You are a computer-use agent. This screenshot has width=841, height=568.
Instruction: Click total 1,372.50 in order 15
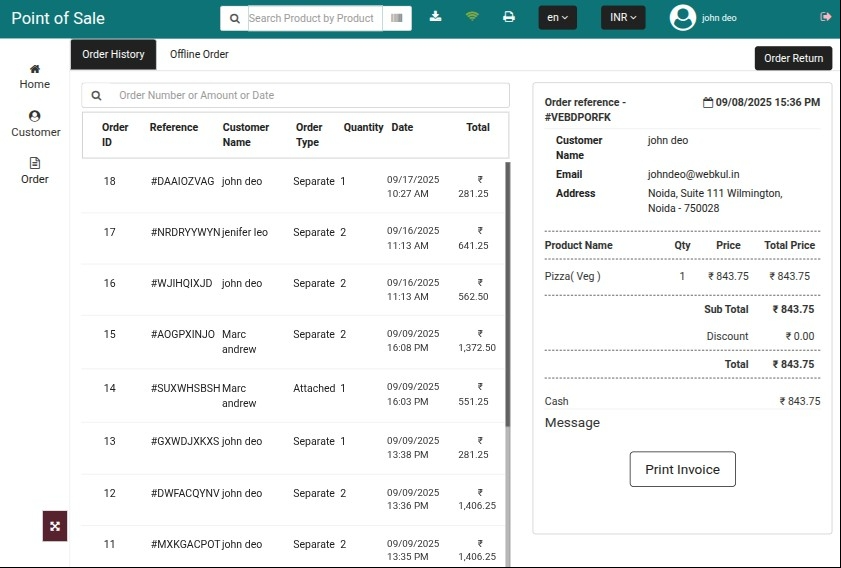(477, 341)
